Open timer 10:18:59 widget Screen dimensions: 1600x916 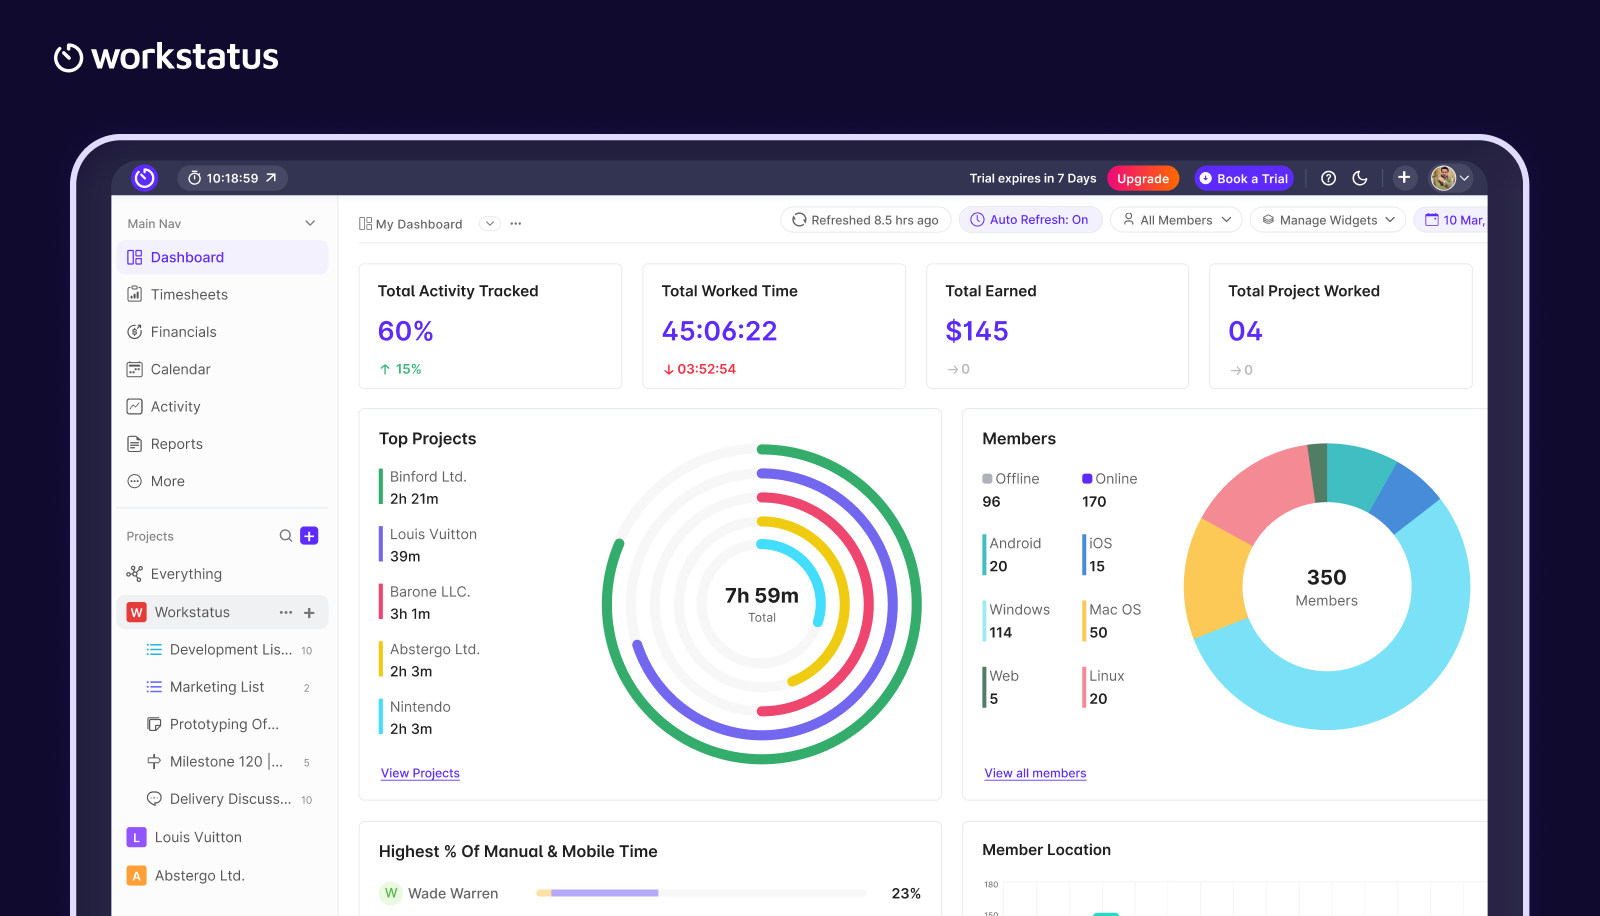pos(232,178)
